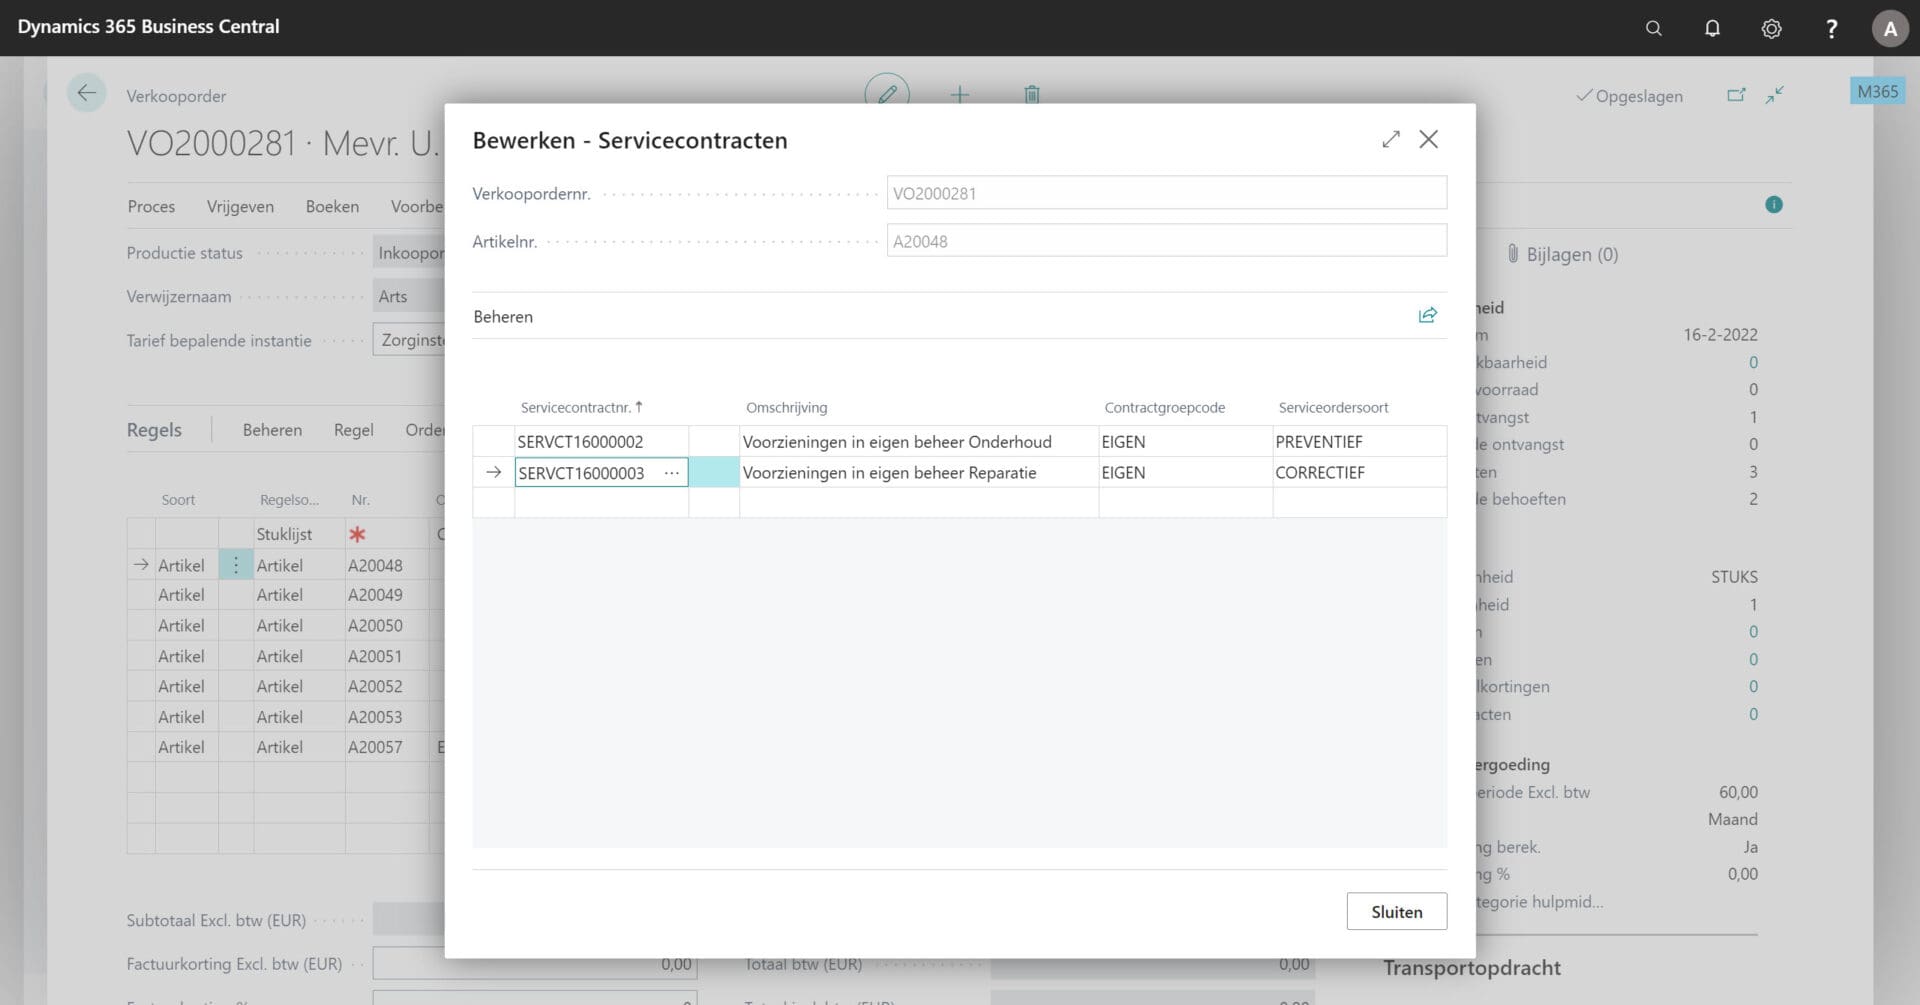The width and height of the screenshot is (1920, 1005).
Task: Close the Servicecontracten dialog
Action: click(1428, 140)
